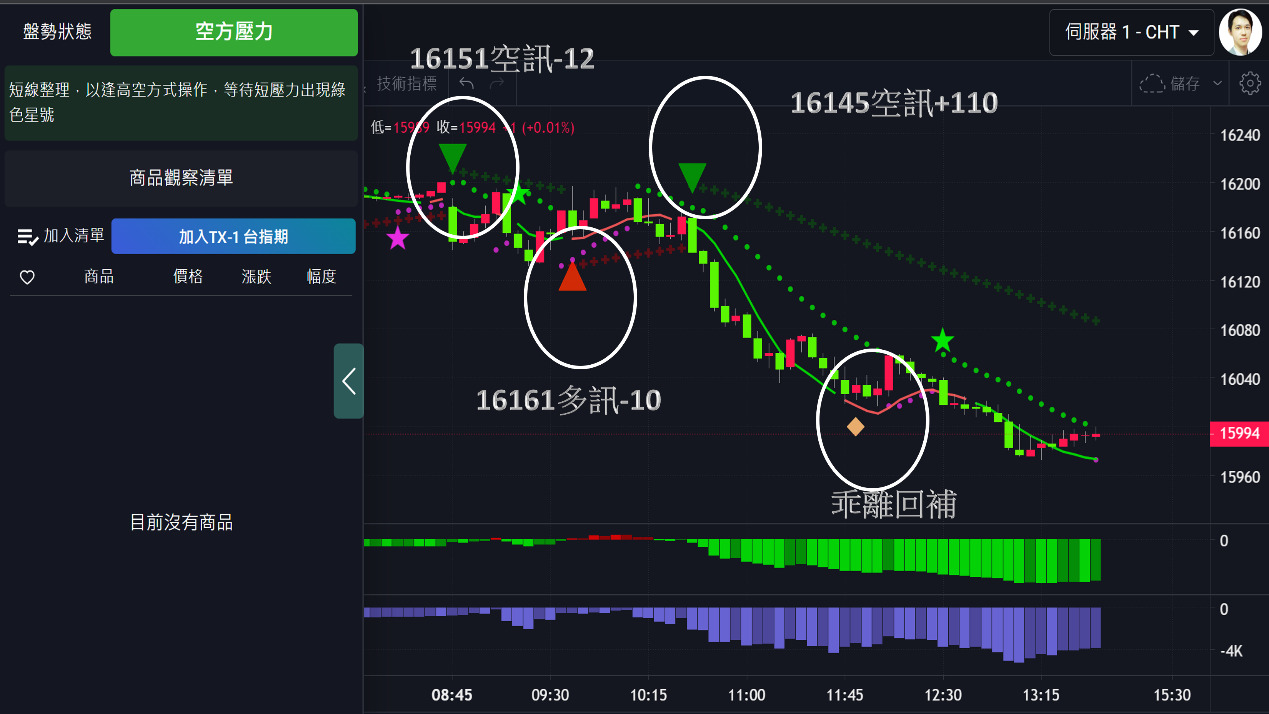Click the redo arrow in chart toolbar
This screenshot has width=1269, height=714.
(x=497, y=84)
